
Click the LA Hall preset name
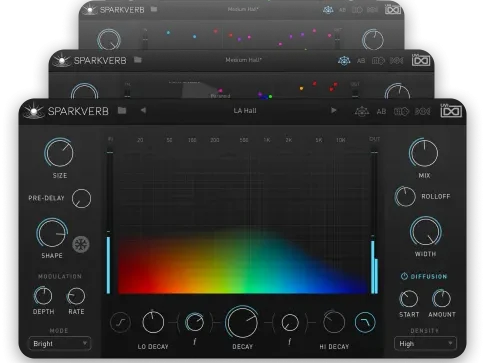(245, 111)
